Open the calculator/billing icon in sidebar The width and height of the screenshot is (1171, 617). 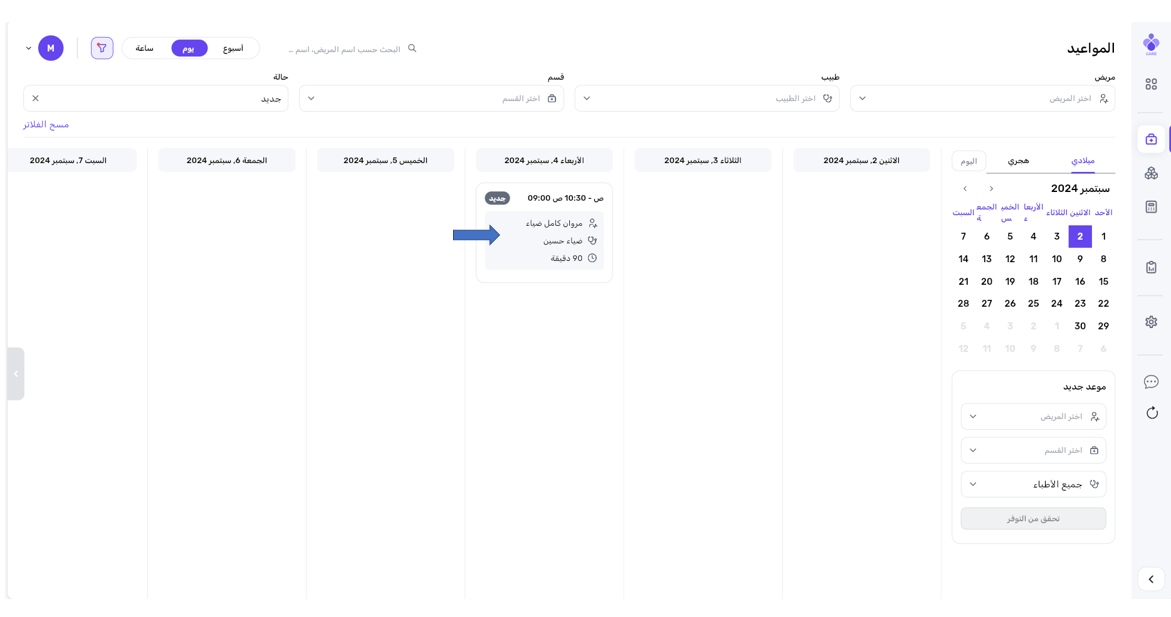point(1151,207)
